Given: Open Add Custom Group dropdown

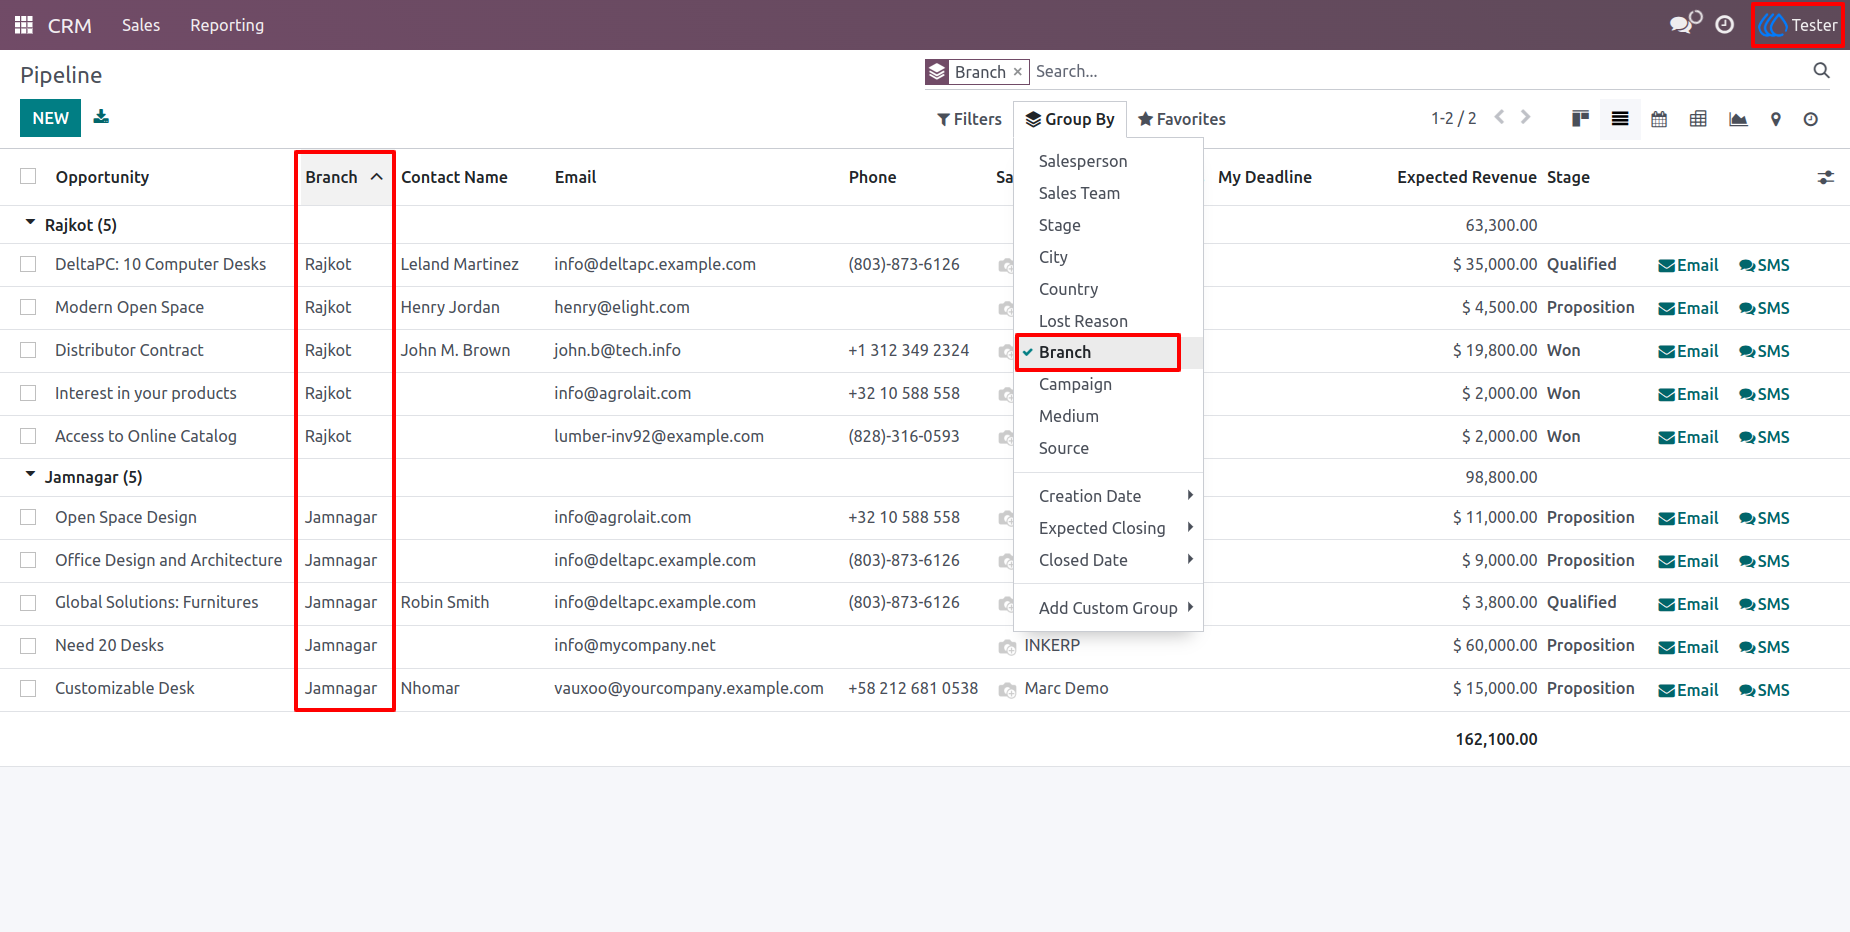Looking at the screenshot, I should point(1108,608).
